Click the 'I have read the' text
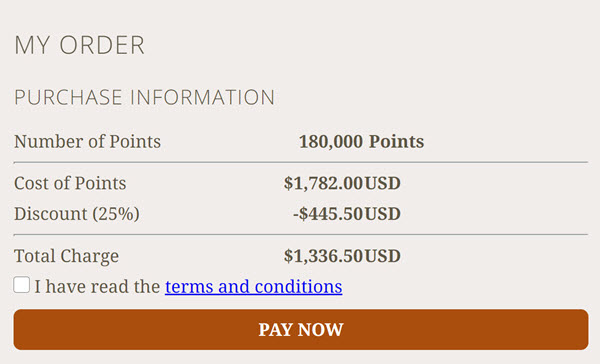This screenshot has height=364, width=600. point(97,287)
